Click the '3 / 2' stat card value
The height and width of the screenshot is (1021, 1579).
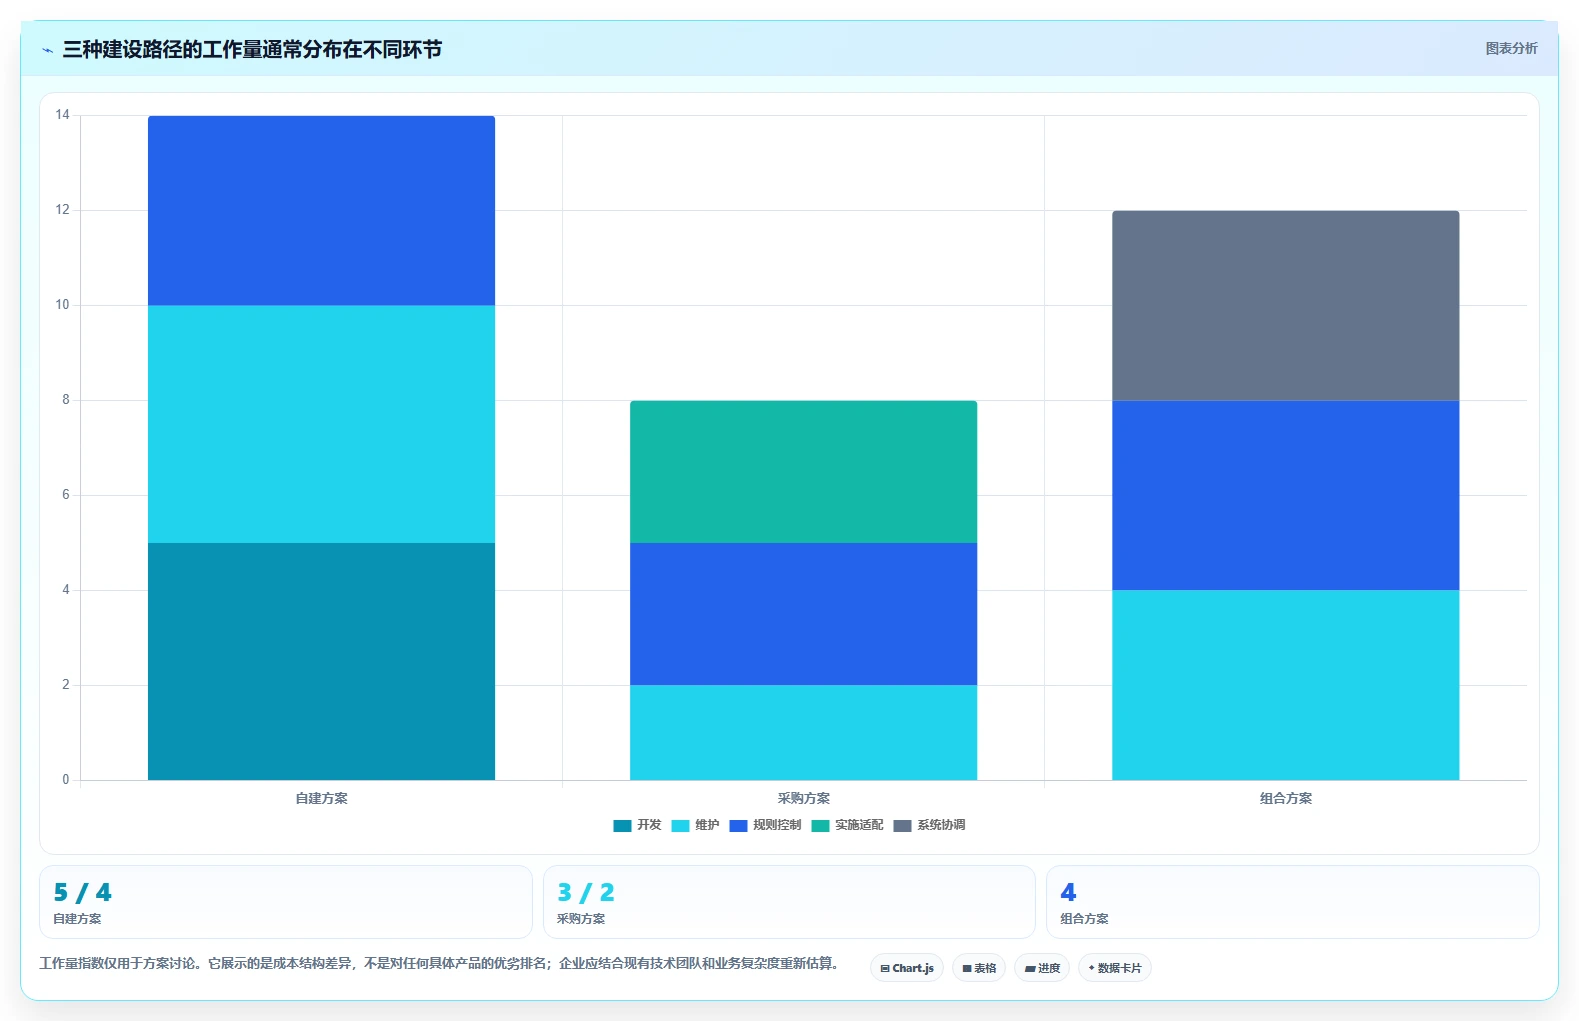click(586, 892)
